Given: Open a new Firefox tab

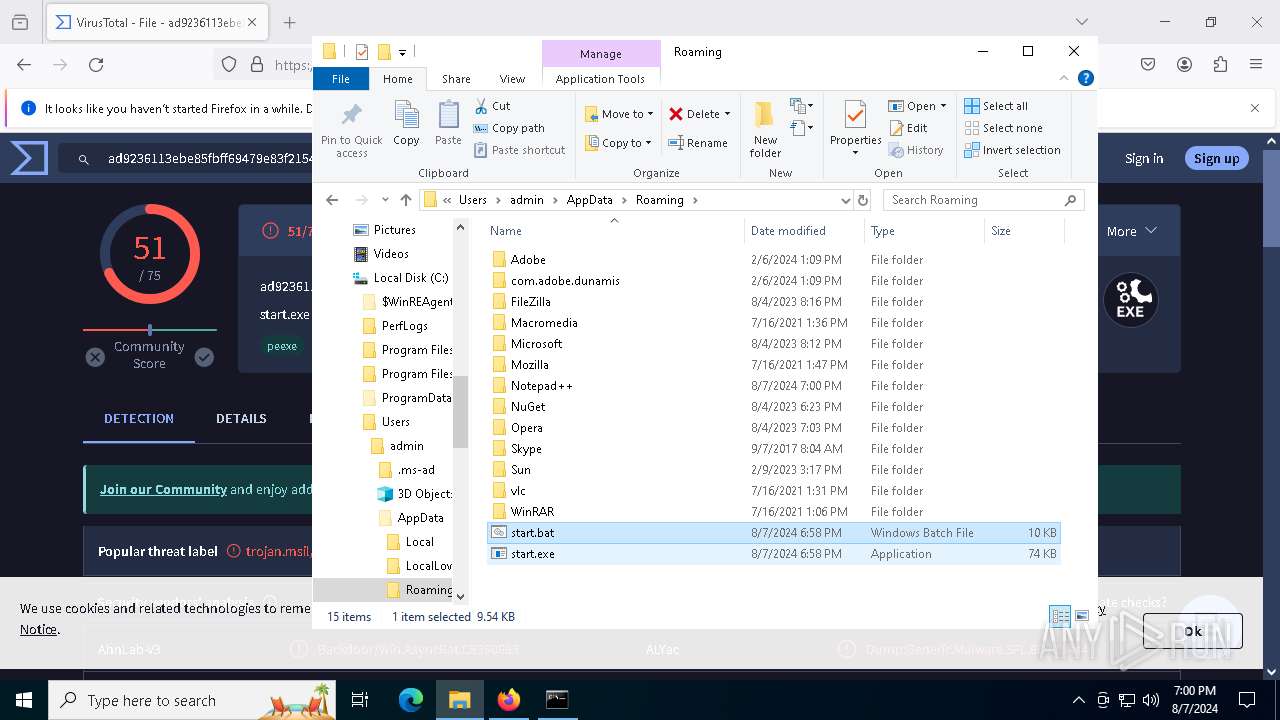Looking at the screenshot, I should [x=289, y=22].
